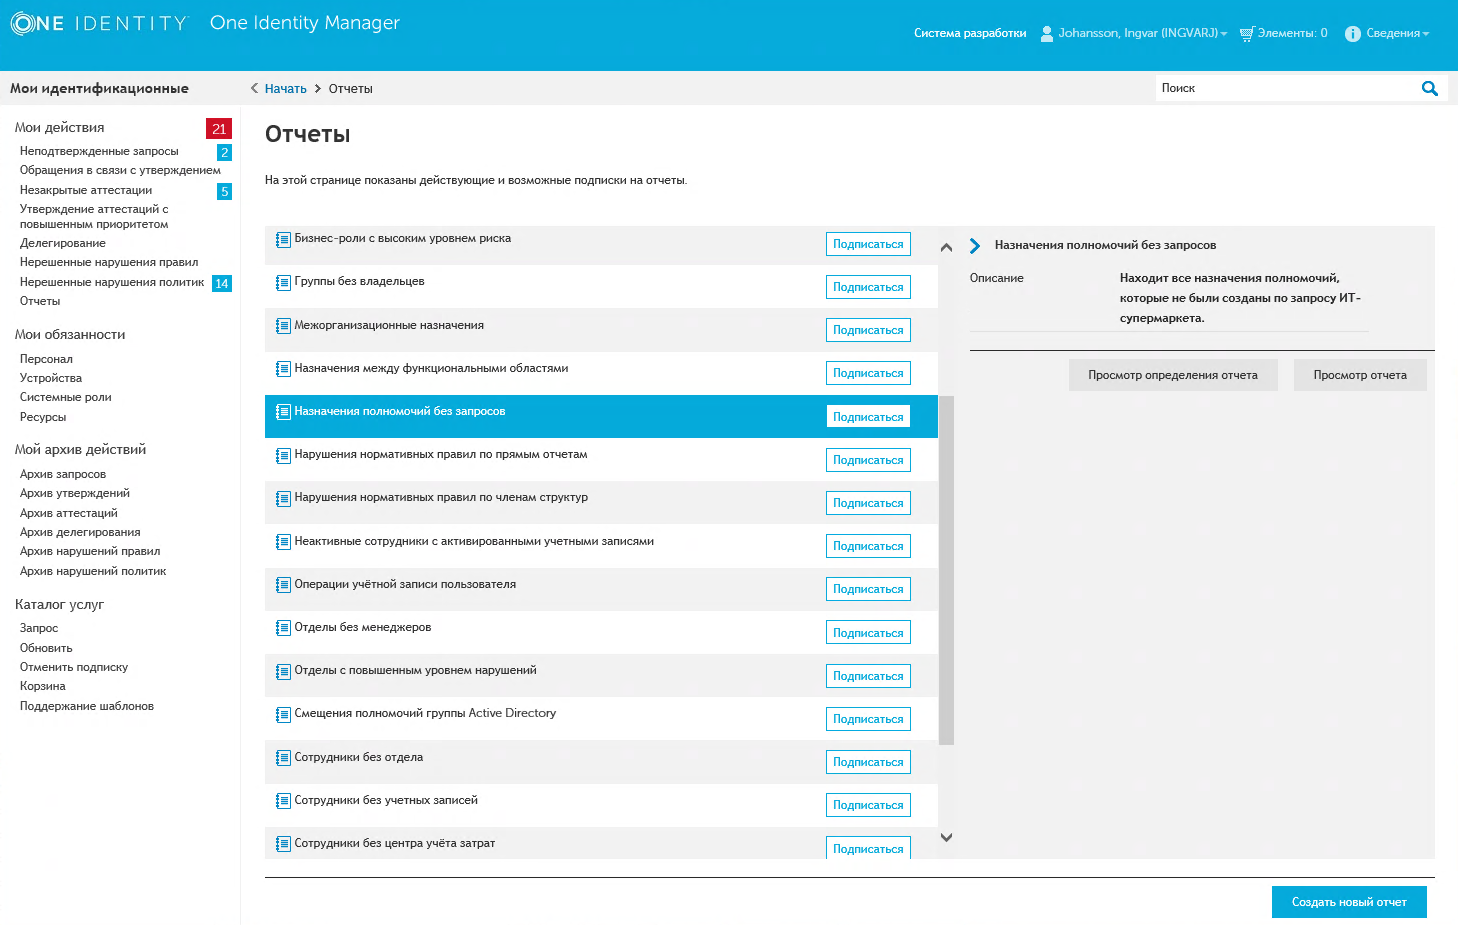Follow the Начать breadcrumb link
This screenshot has width=1458, height=925.
[286, 89]
